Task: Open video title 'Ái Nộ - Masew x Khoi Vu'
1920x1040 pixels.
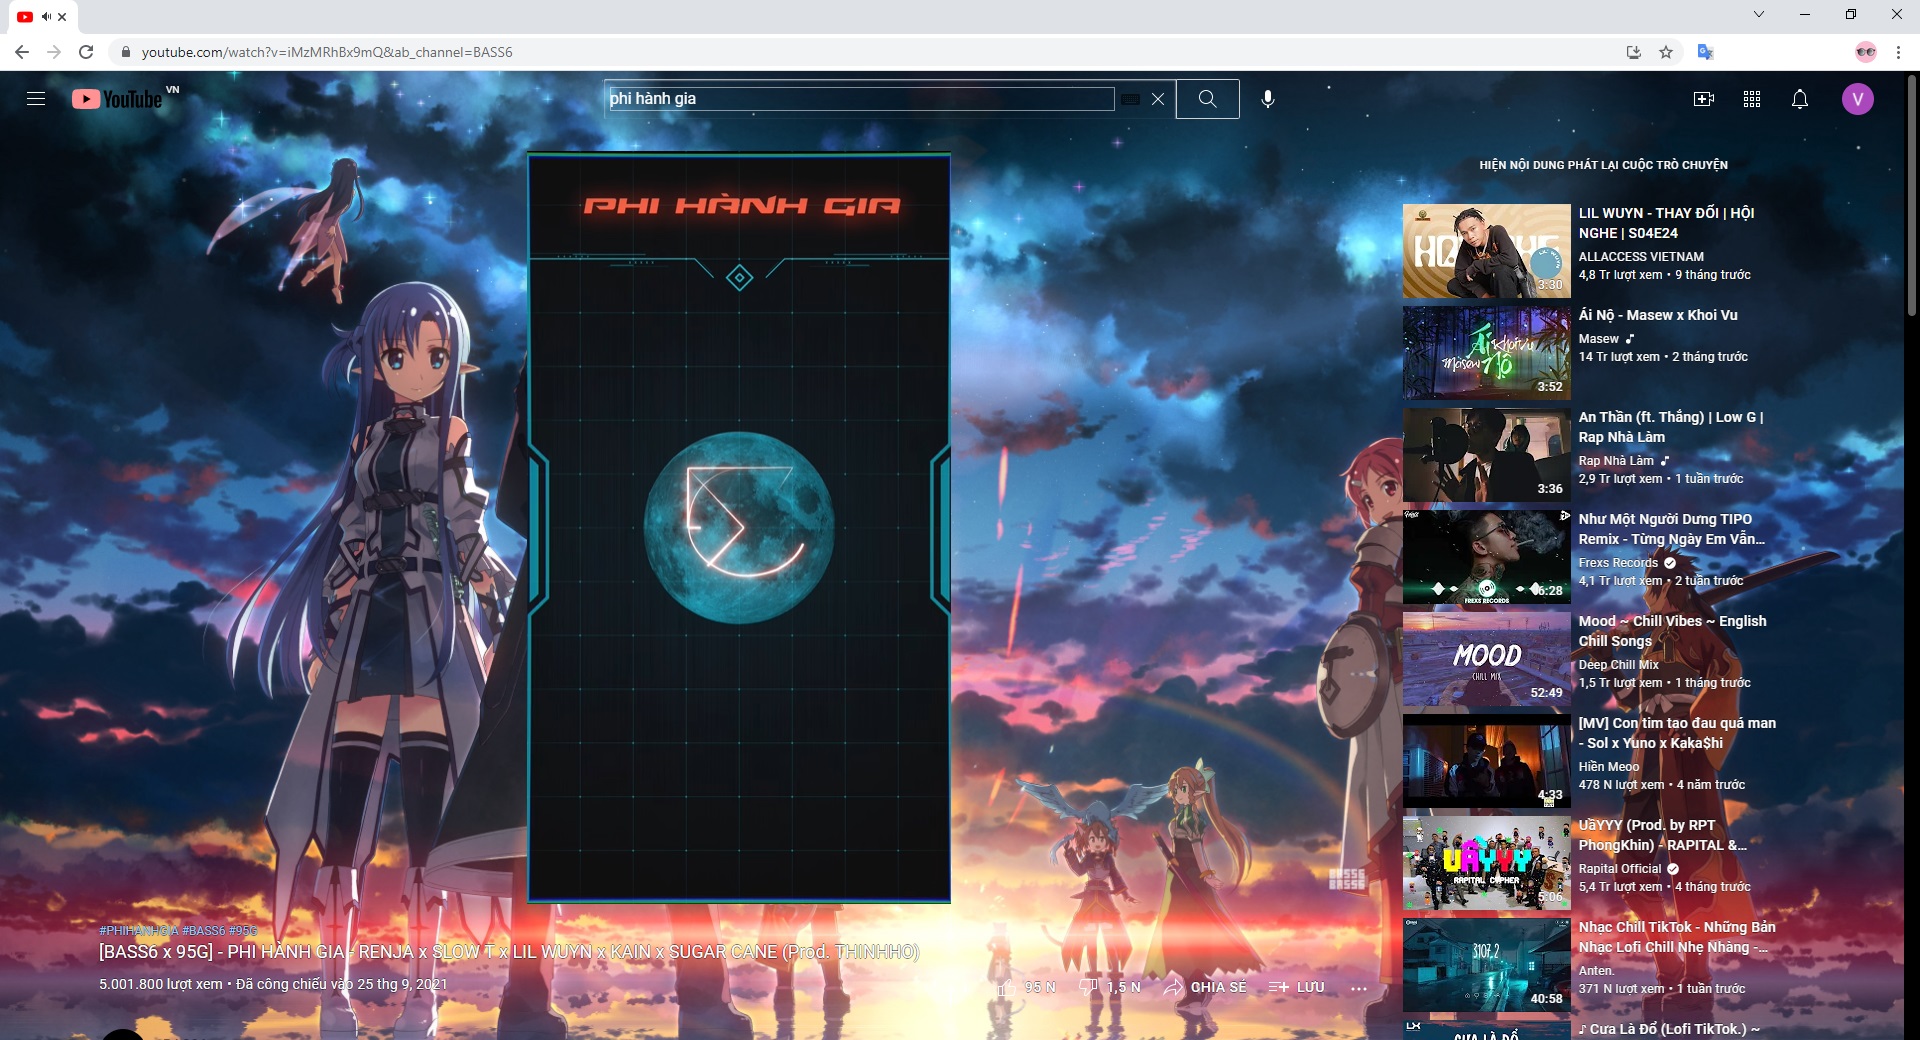Action: (x=1658, y=315)
